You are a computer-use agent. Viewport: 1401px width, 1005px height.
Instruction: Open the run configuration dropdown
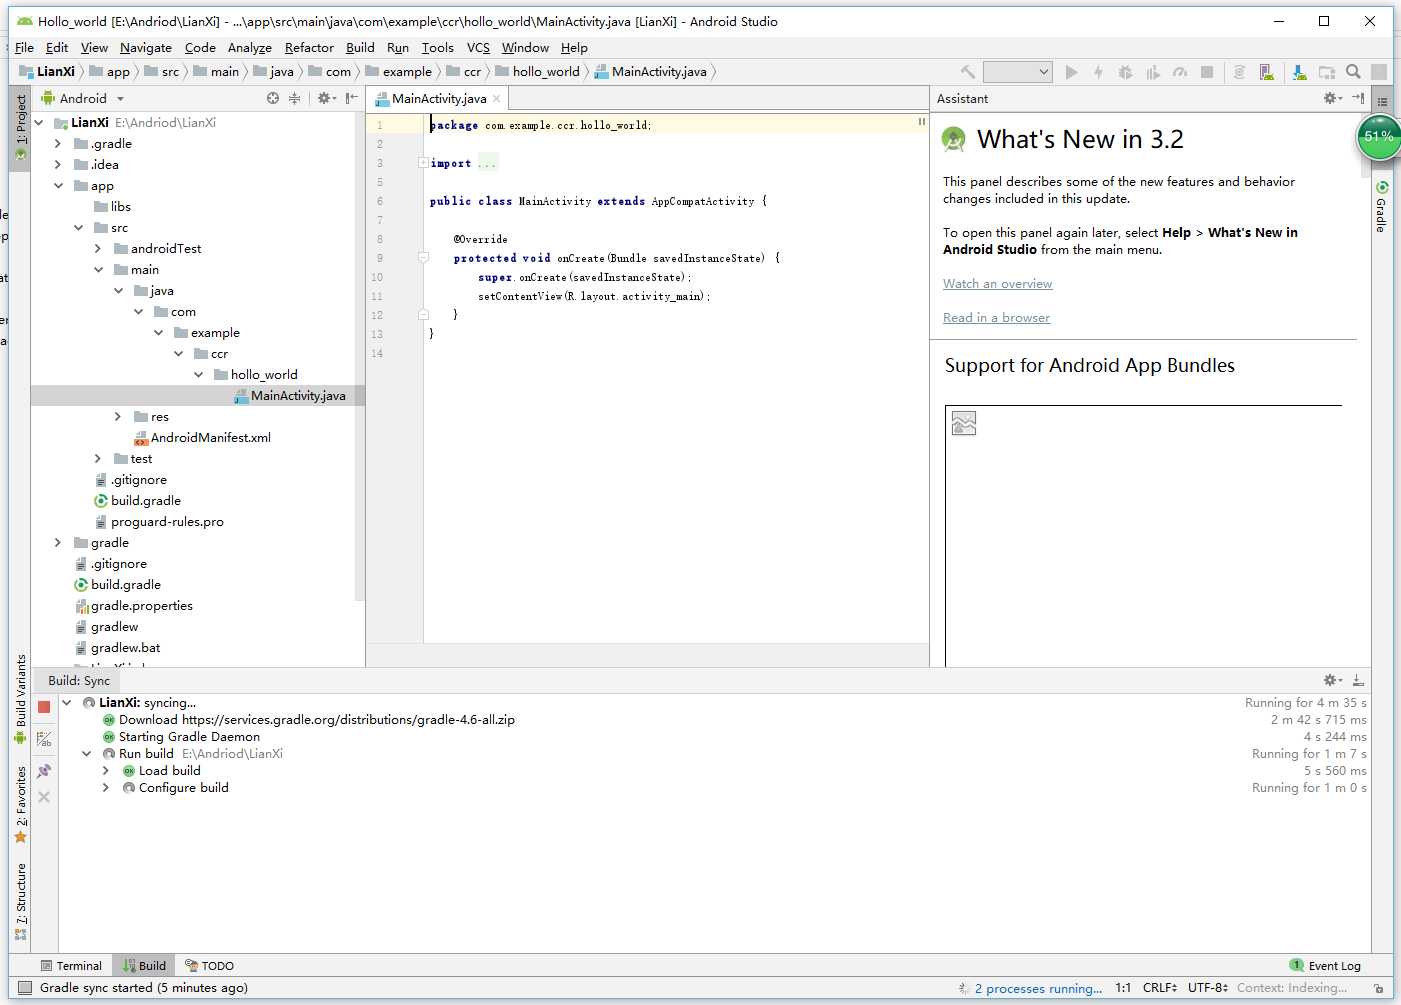click(x=1017, y=72)
